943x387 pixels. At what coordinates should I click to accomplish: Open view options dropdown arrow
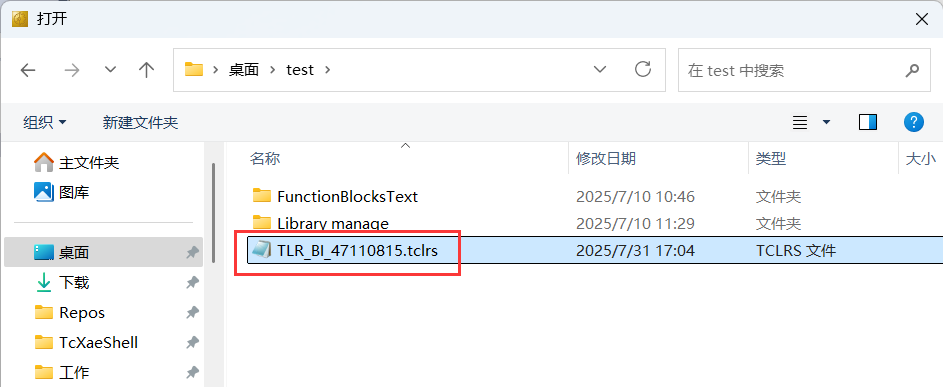click(826, 123)
